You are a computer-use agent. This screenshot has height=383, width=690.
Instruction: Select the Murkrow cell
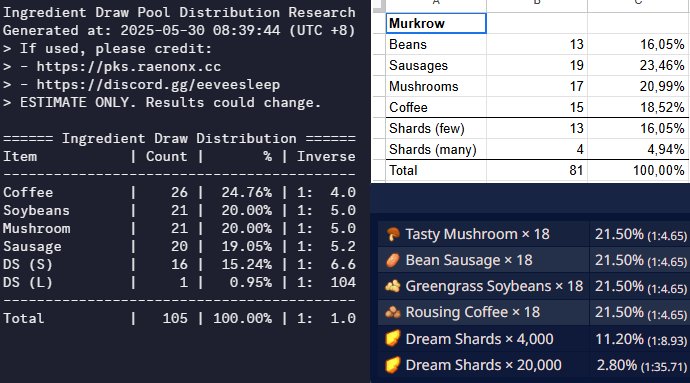[436, 23]
